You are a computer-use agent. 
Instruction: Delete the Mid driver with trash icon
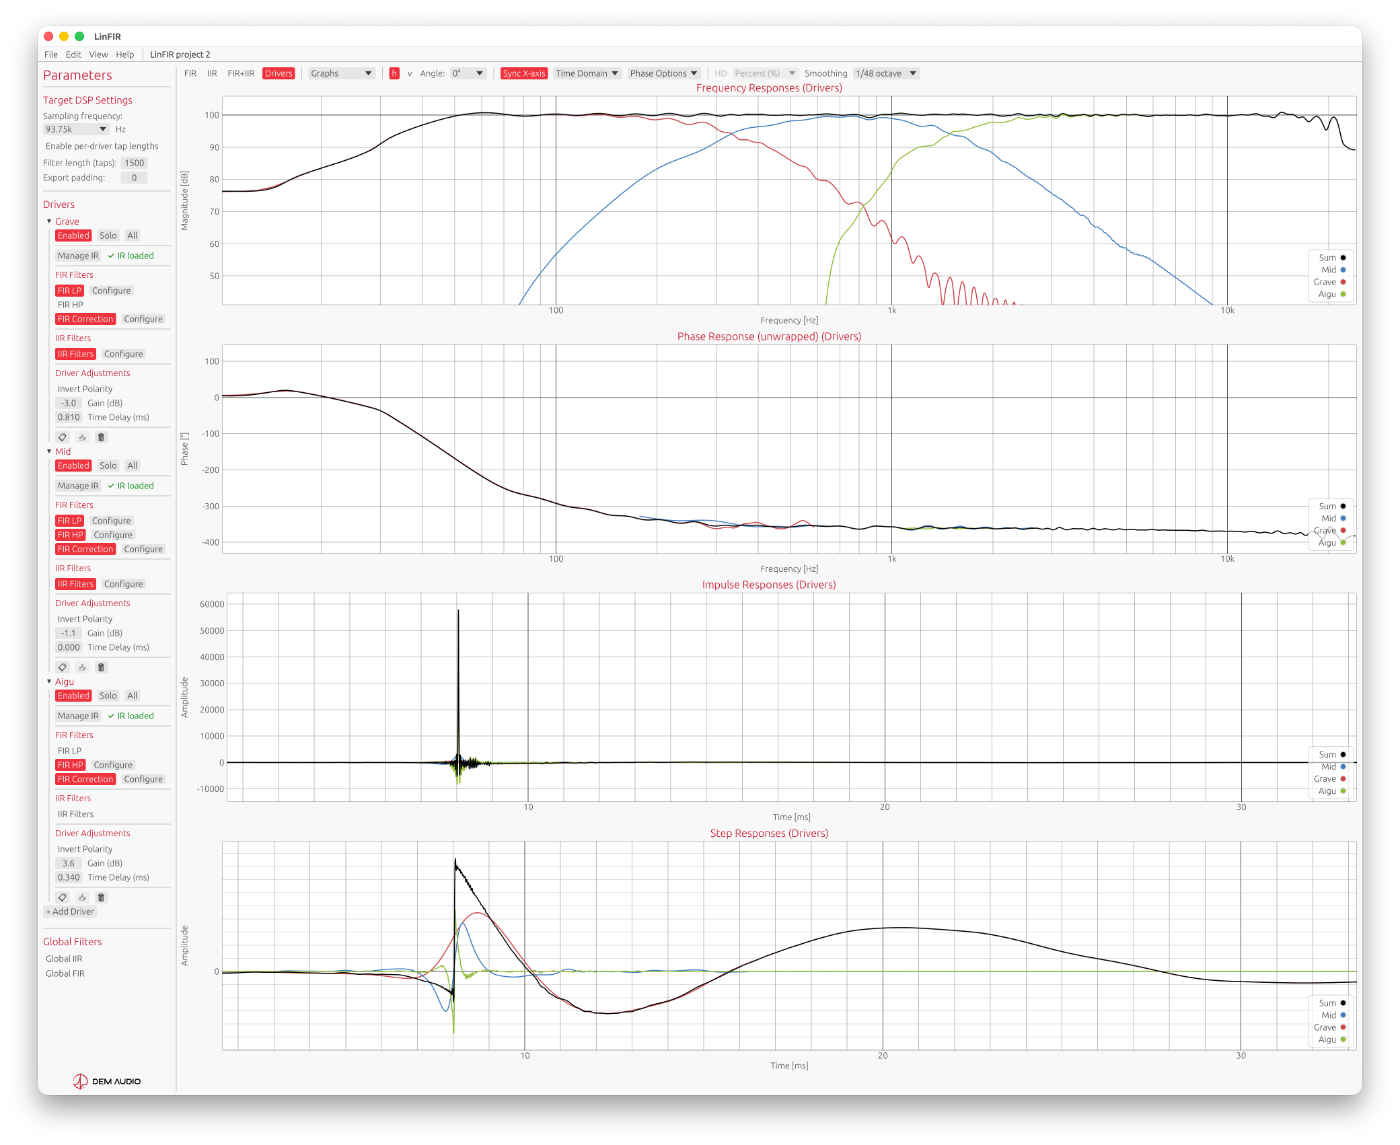tap(101, 667)
